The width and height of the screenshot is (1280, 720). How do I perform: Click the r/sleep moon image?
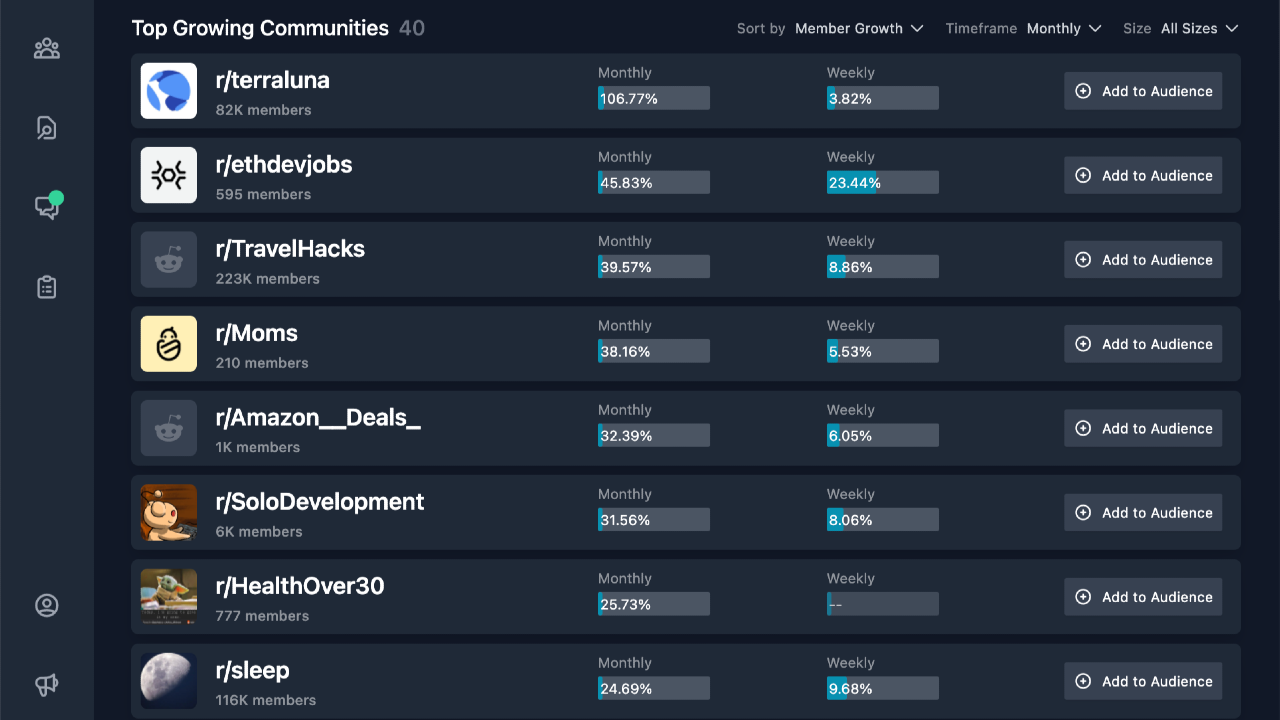click(169, 681)
